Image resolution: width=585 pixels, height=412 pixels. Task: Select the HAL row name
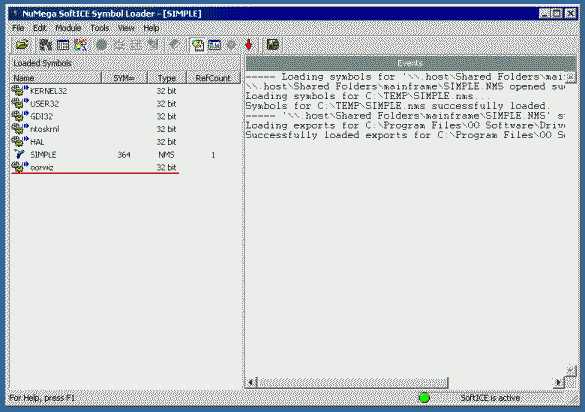(x=37, y=142)
